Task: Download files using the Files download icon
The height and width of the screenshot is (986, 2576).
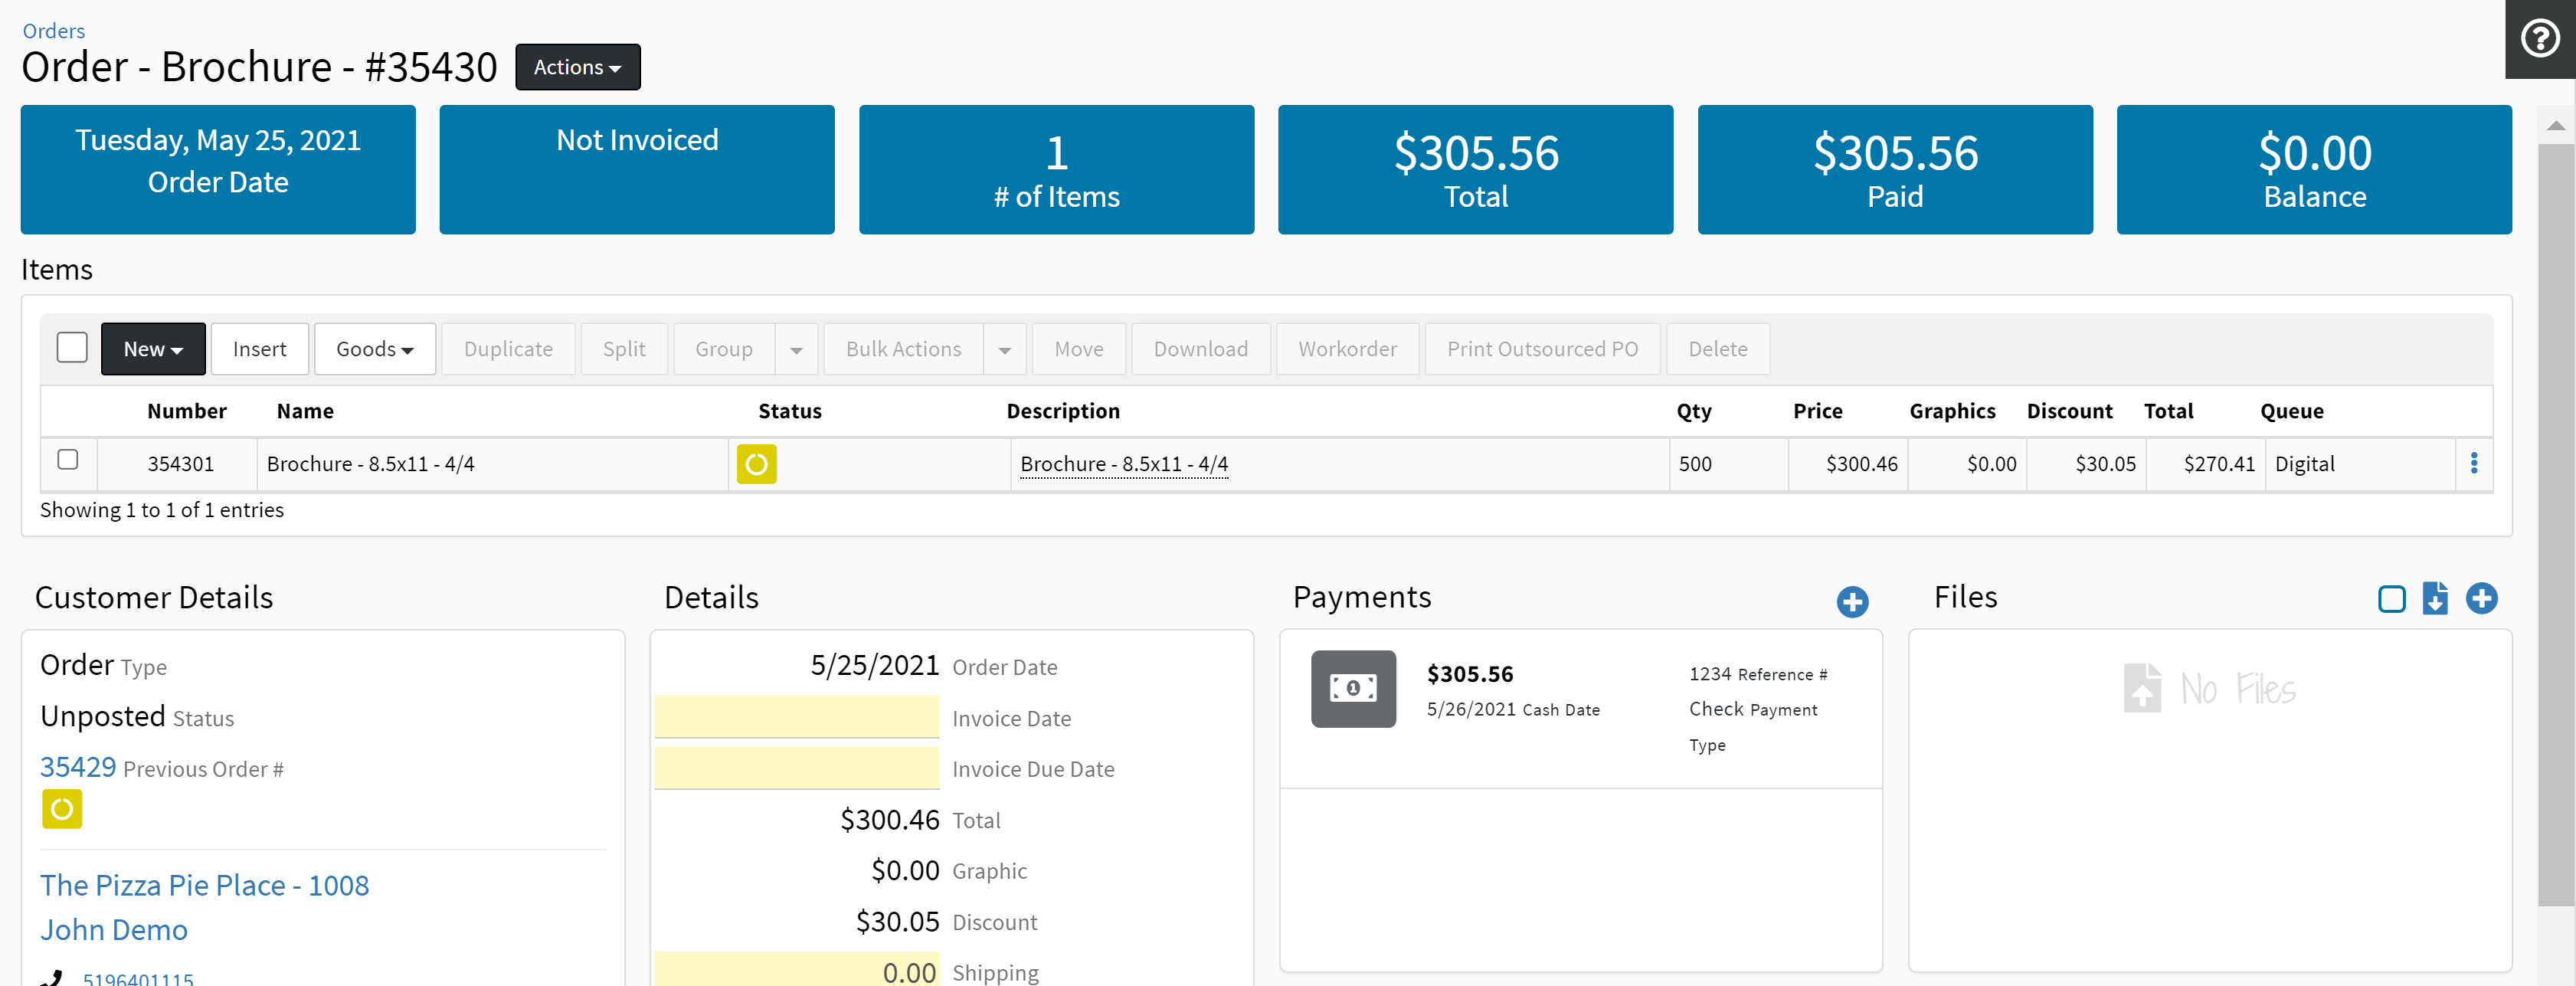Action: (x=2434, y=598)
